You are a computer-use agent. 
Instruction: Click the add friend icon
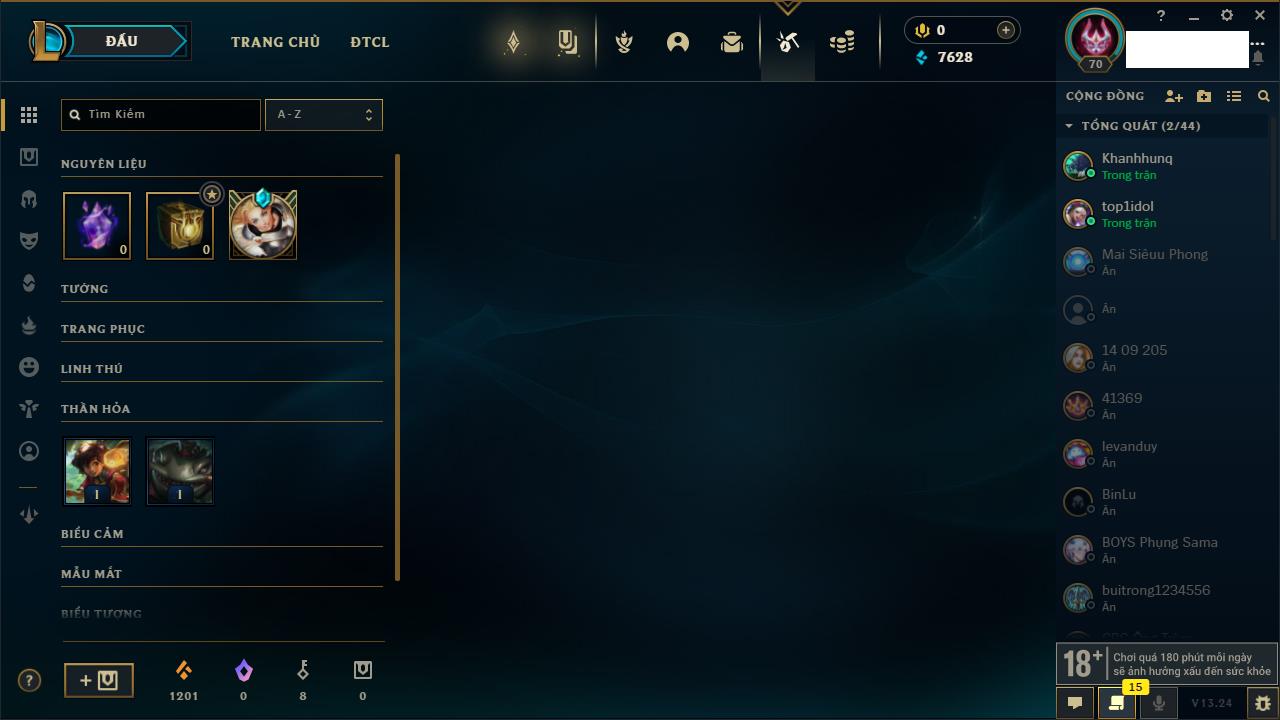(1174, 96)
